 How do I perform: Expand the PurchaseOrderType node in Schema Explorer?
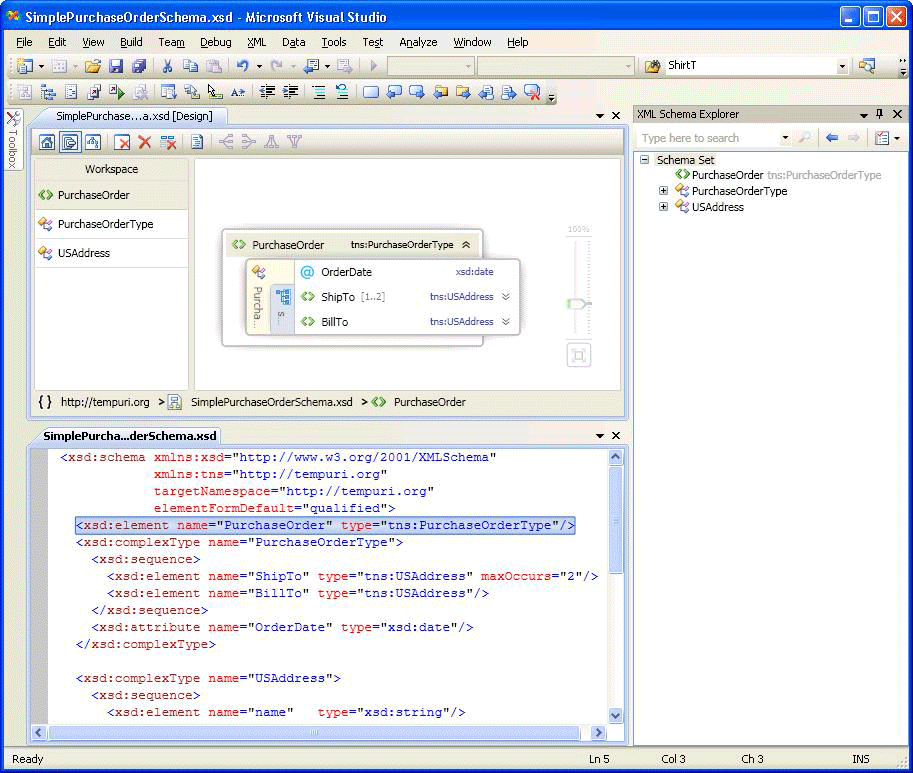[x=664, y=191]
